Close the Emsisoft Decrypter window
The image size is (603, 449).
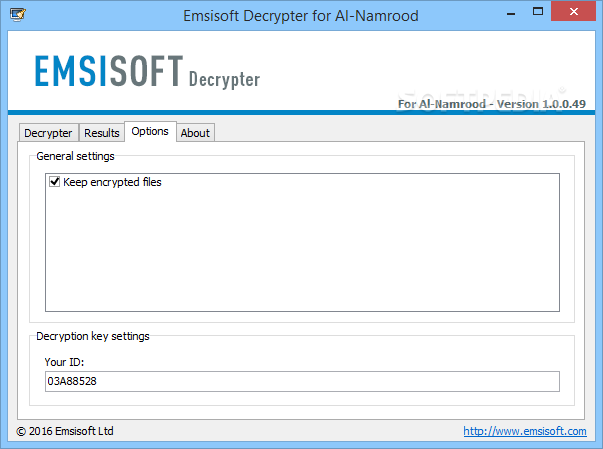pyautogui.click(x=573, y=12)
